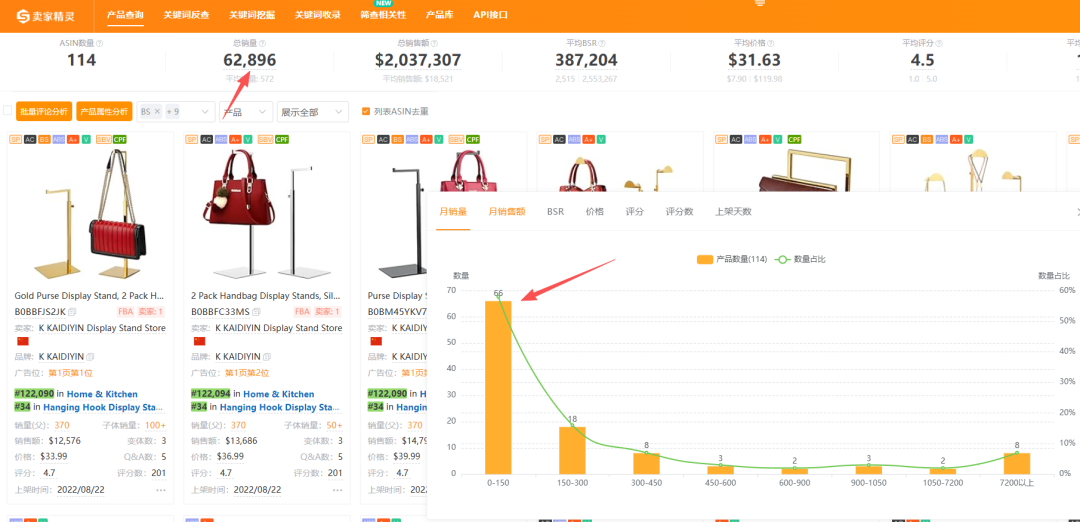The image size is (1080, 522).
Task: Click the 7200以上 bar in chart
Action: click(x=1017, y=463)
